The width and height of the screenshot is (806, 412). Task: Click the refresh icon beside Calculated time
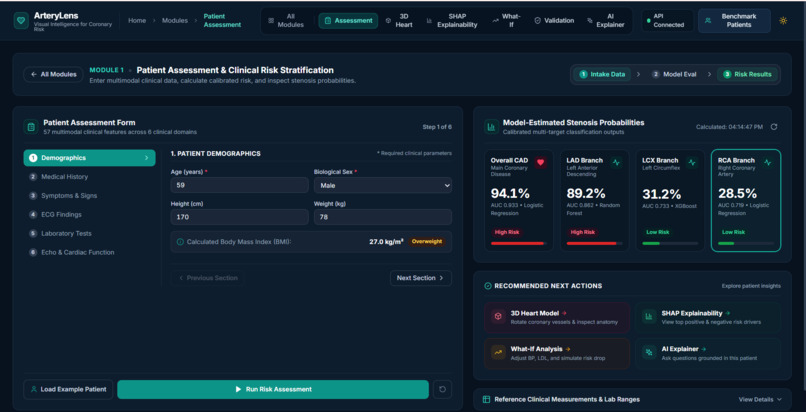(774, 126)
